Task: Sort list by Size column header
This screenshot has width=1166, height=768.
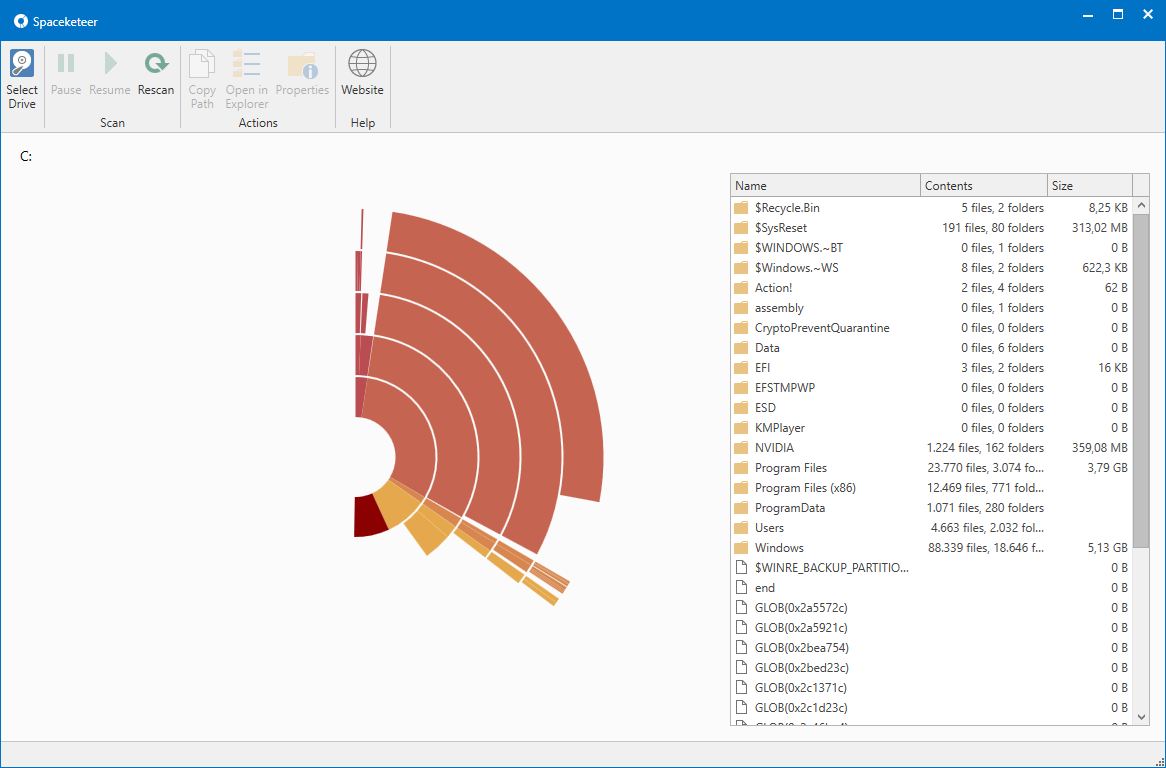Action: (x=1089, y=186)
